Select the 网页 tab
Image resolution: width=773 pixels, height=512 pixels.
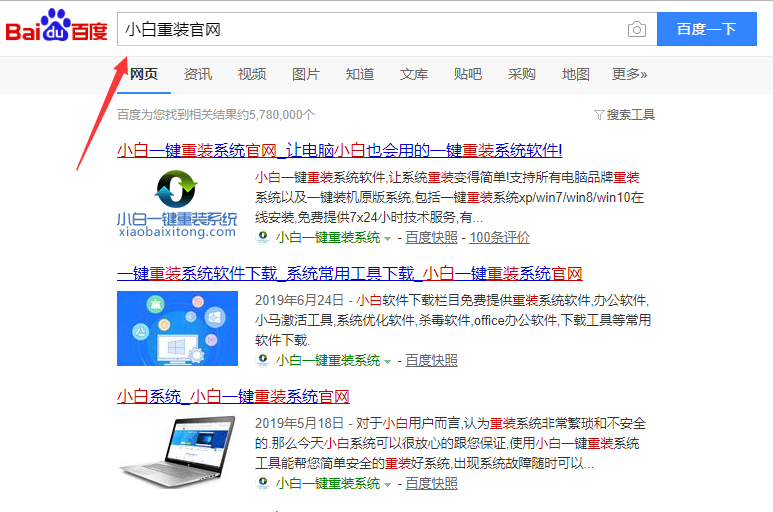tap(143, 74)
